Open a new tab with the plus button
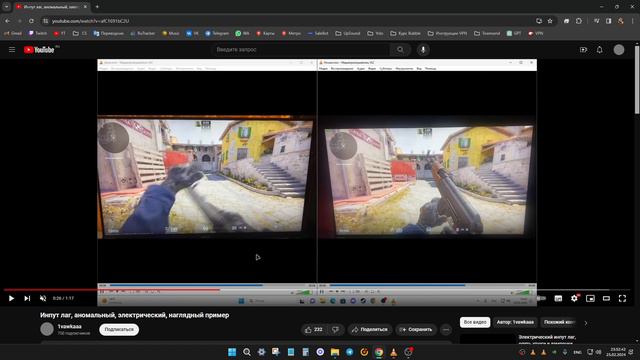 97,7
